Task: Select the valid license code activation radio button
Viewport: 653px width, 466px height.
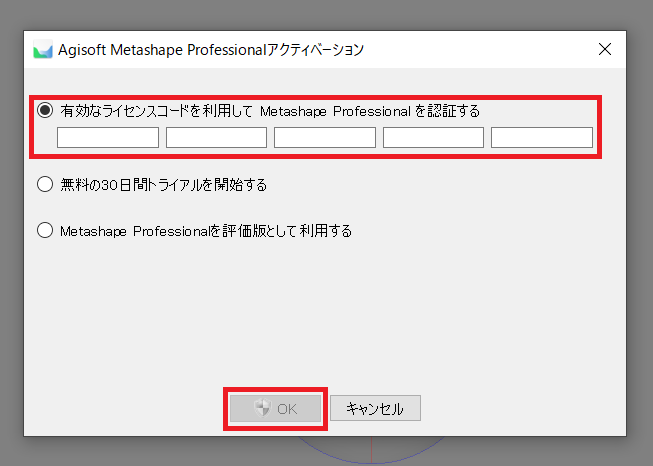Action: point(45,110)
